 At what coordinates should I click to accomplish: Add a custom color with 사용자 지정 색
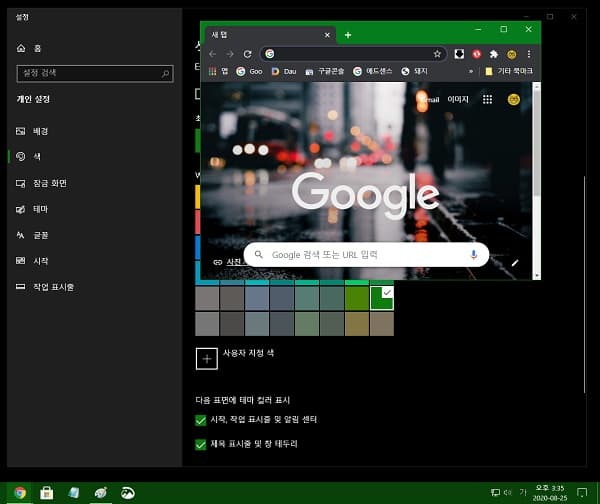pos(207,359)
